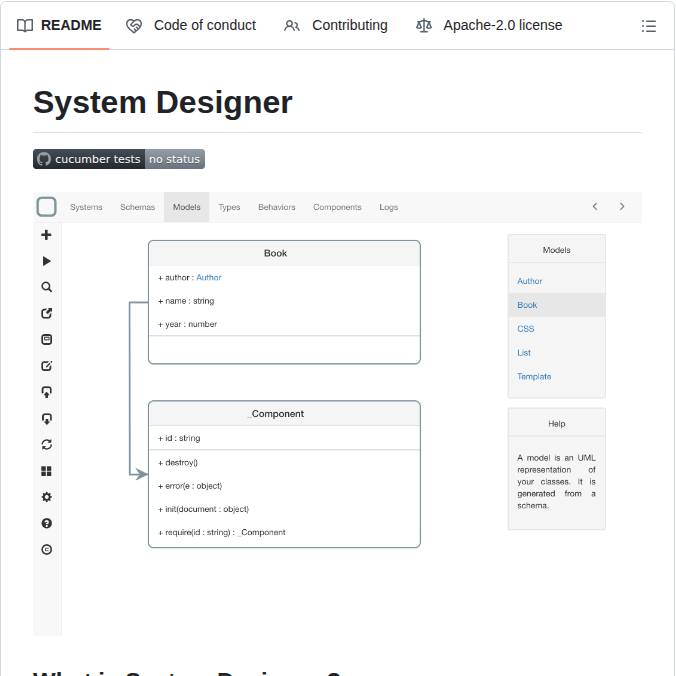Open the Contributing tab
This screenshot has width=676, height=676.
(336, 25)
